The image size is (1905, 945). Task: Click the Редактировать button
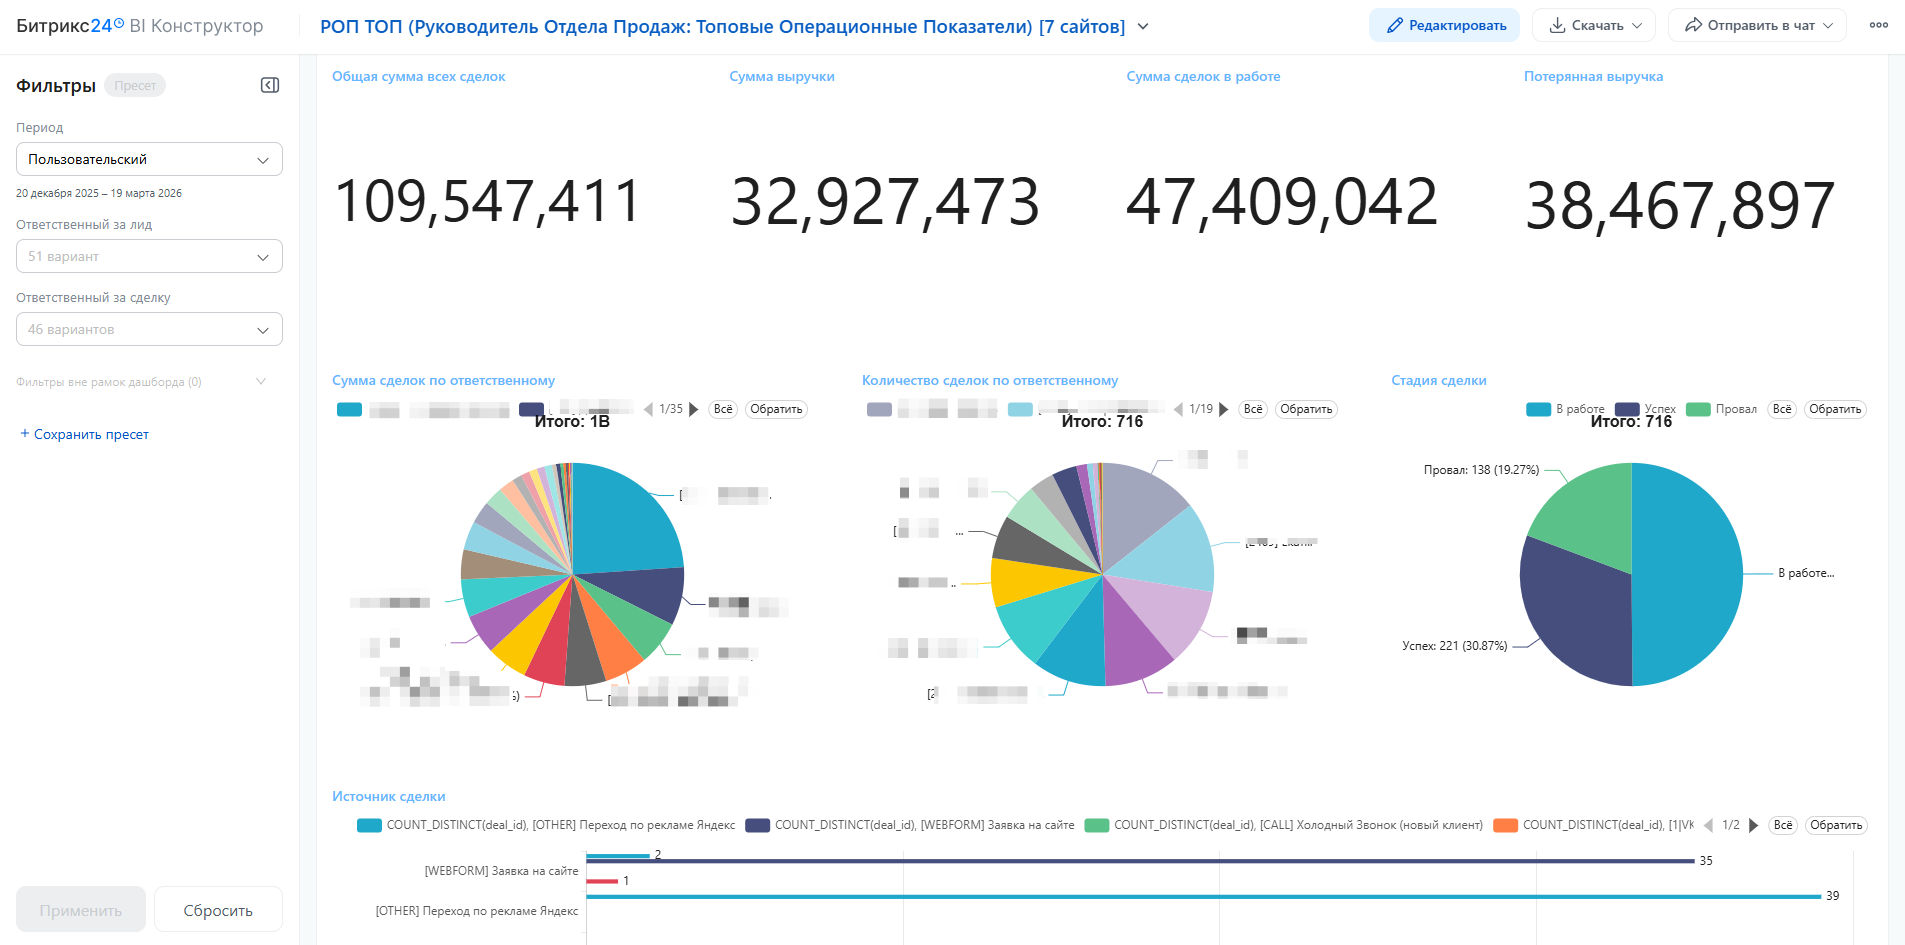point(1444,25)
